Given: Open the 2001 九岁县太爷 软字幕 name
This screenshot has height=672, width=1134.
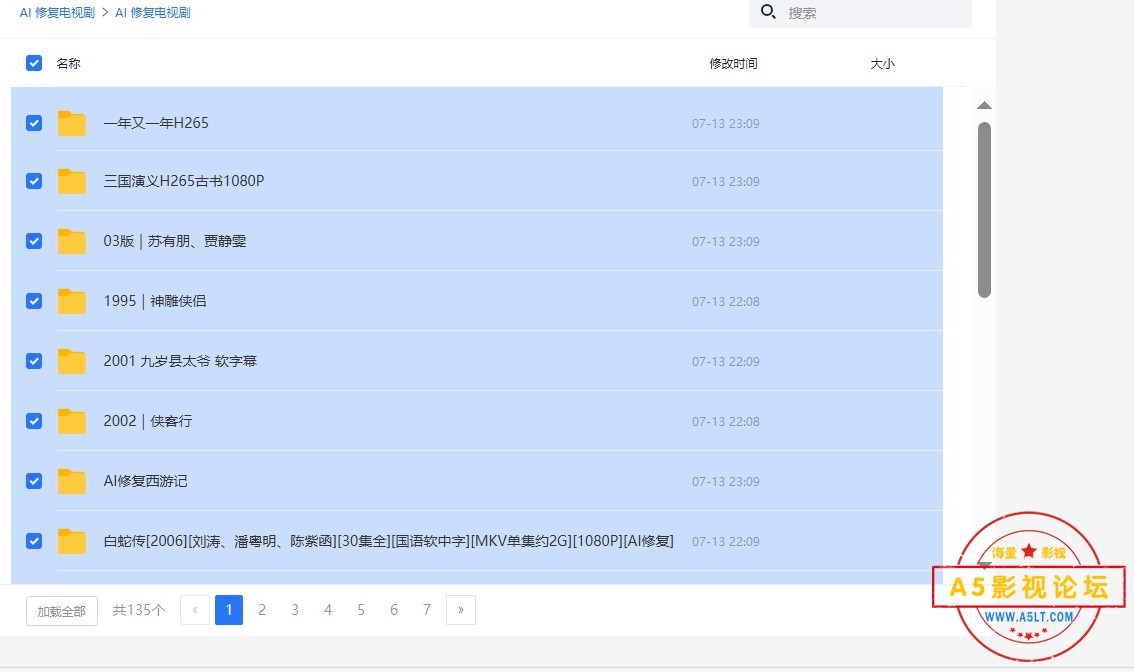Looking at the screenshot, I should [x=180, y=361].
